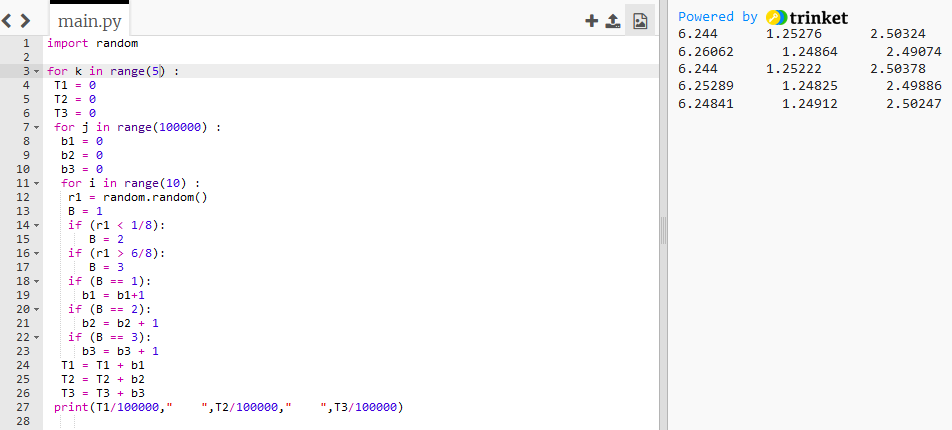Click the editor-output pane divider handle

[x=662, y=232]
